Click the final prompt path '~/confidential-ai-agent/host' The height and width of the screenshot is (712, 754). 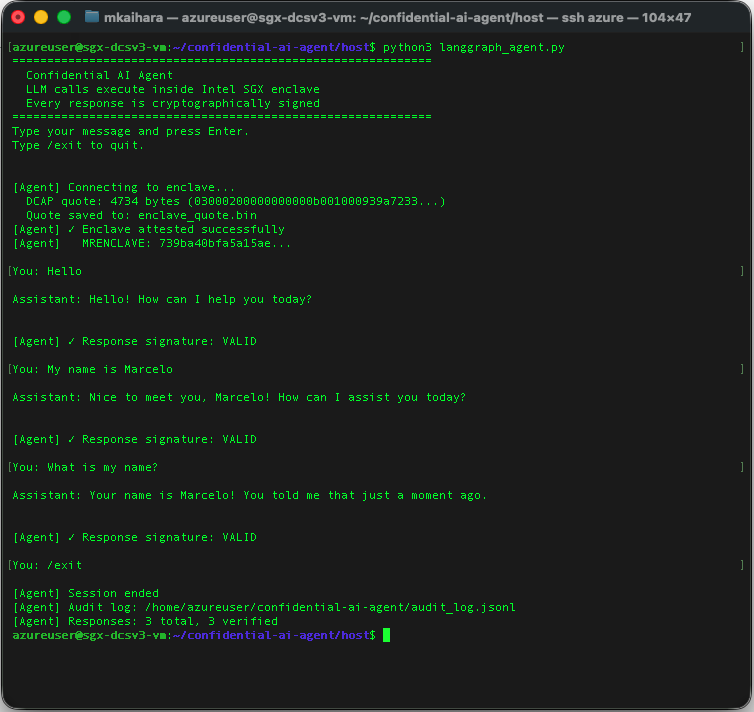coord(271,635)
